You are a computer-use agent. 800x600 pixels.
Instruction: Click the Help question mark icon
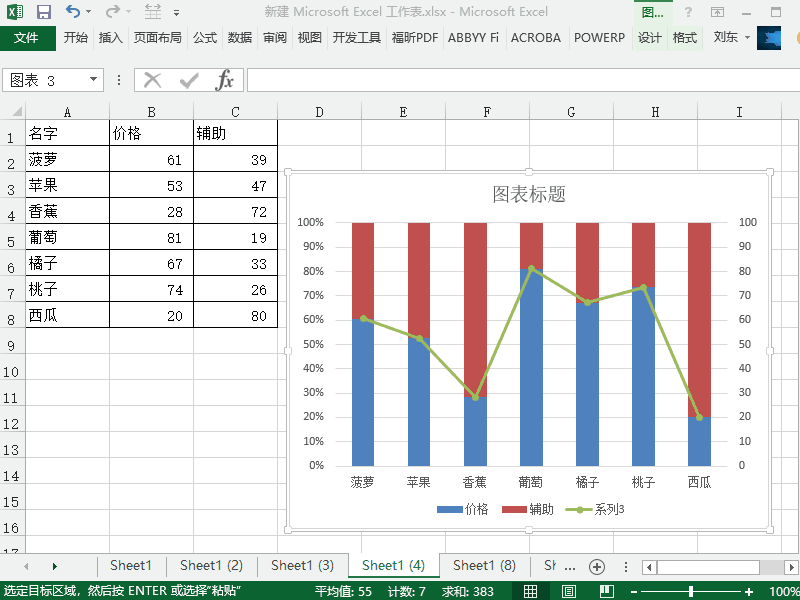688,12
